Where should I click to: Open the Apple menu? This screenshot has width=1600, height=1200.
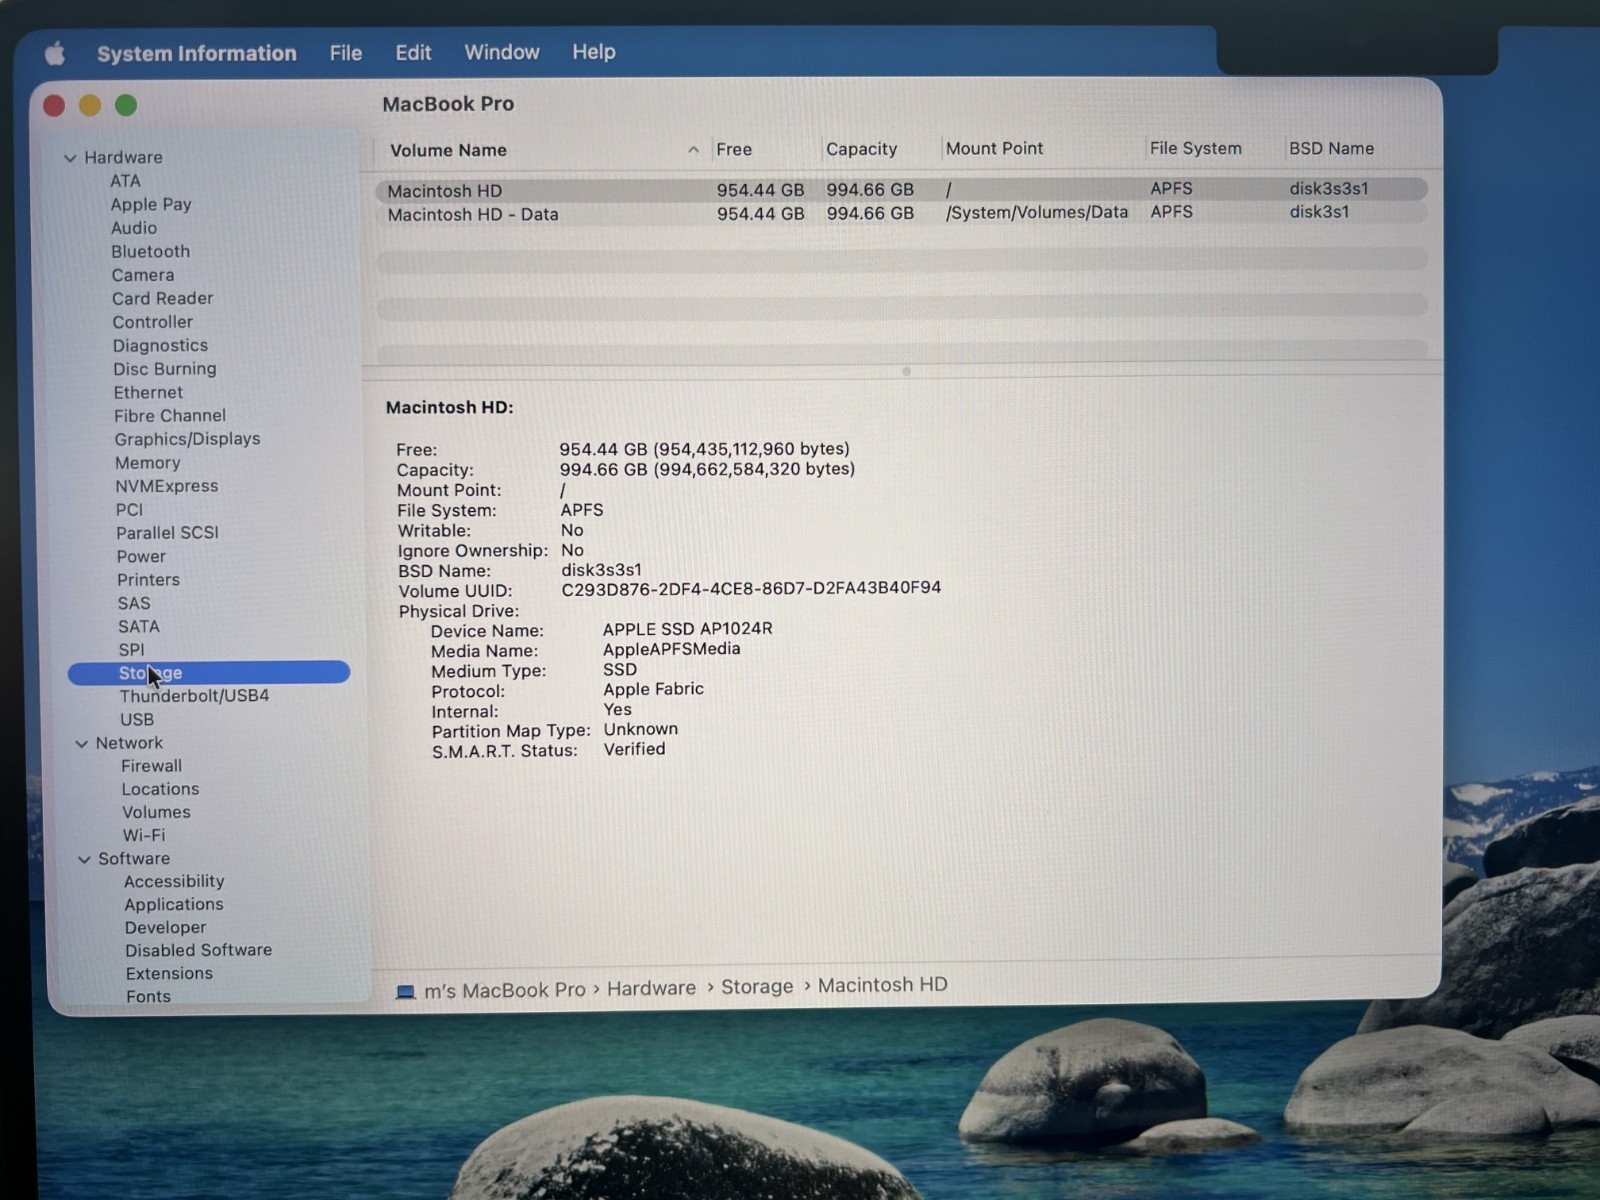pyautogui.click(x=55, y=53)
